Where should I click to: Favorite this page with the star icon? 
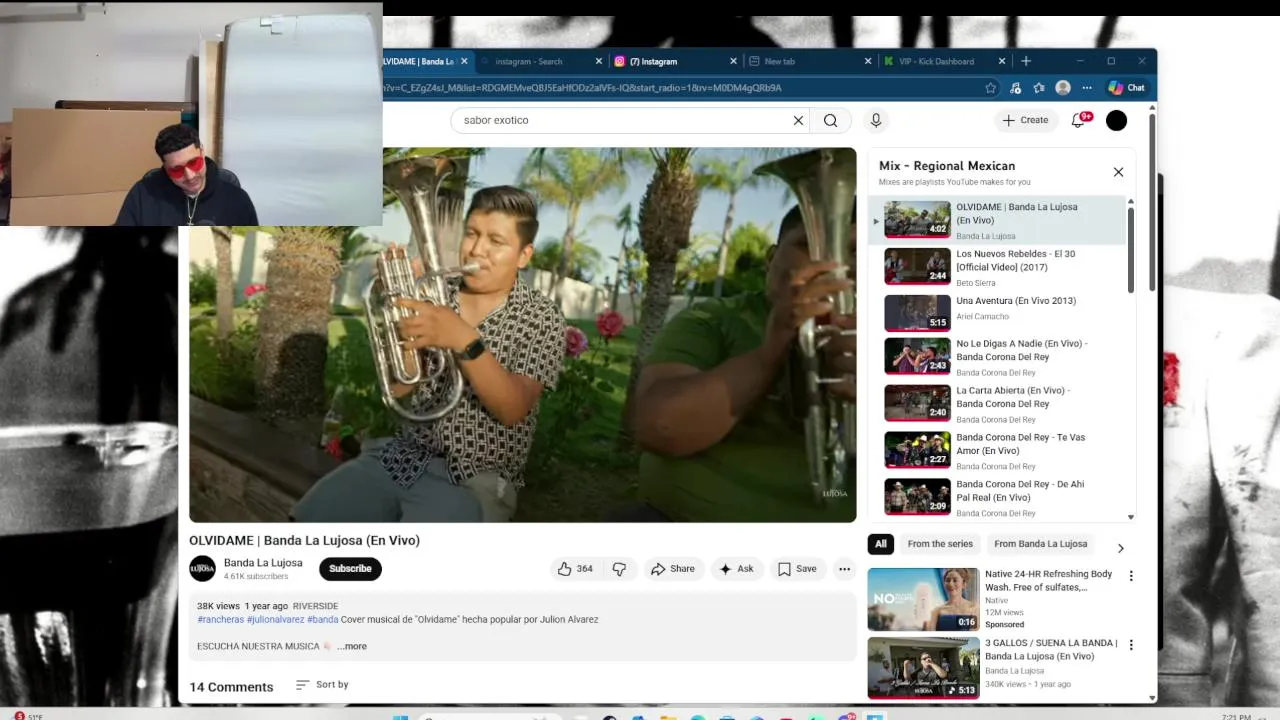(990, 88)
